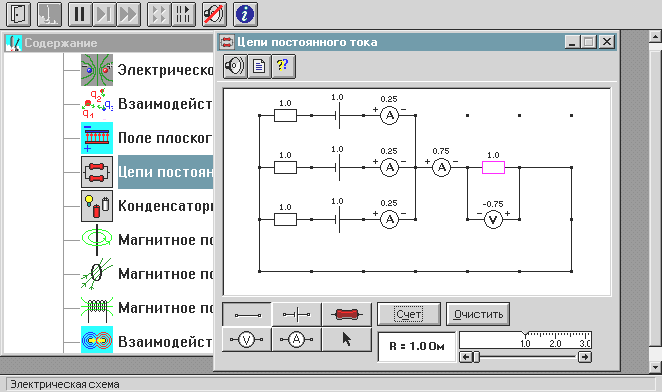Select the voltmeter component tool
662x392 pixels.
pos(247,339)
